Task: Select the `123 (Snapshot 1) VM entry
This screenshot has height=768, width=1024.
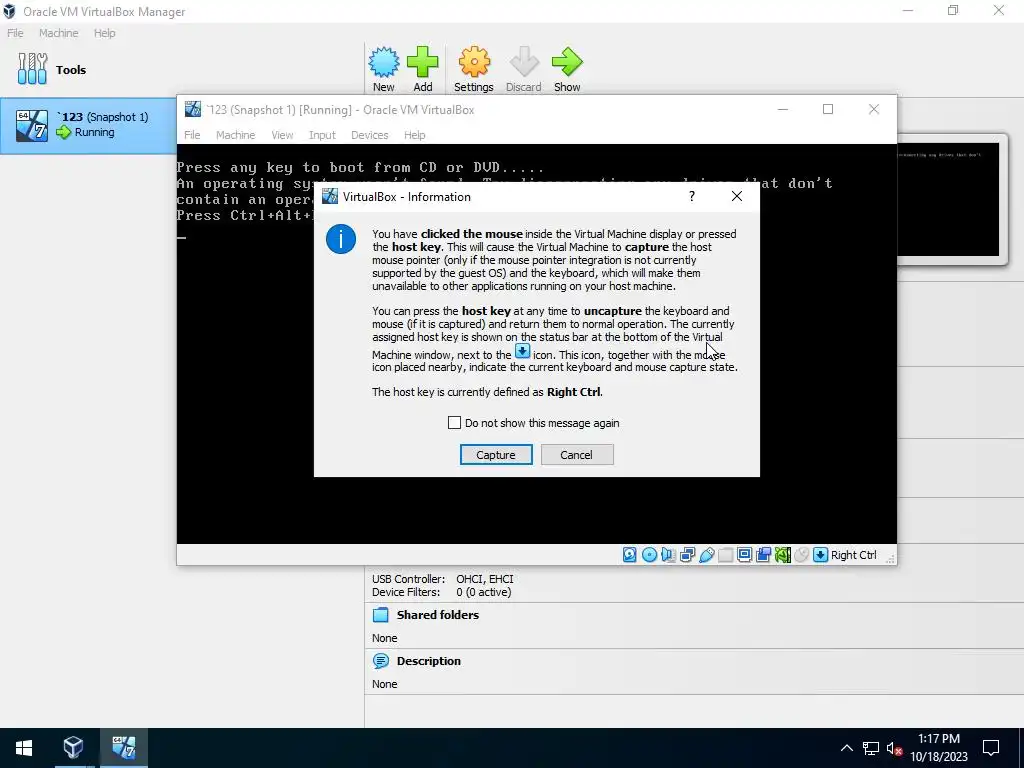Action: coord(88,125)
